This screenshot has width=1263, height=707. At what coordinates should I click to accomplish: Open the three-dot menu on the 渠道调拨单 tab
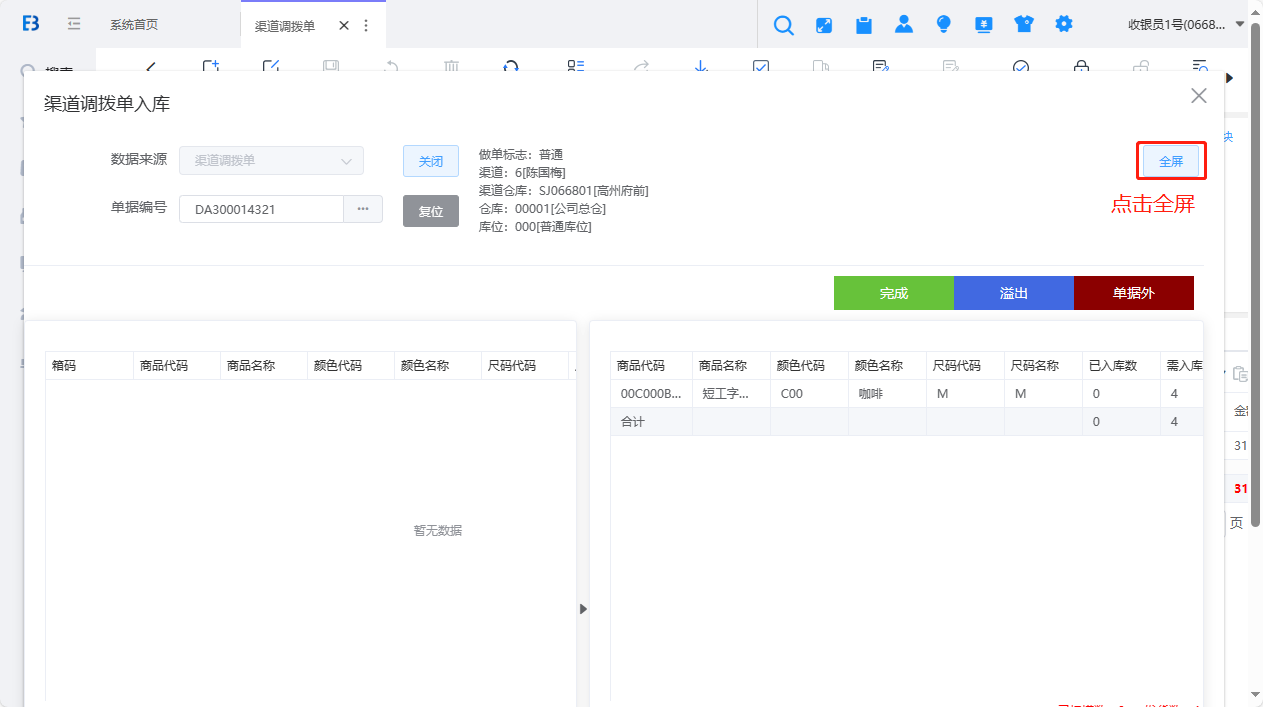click(x=365, y=25)
